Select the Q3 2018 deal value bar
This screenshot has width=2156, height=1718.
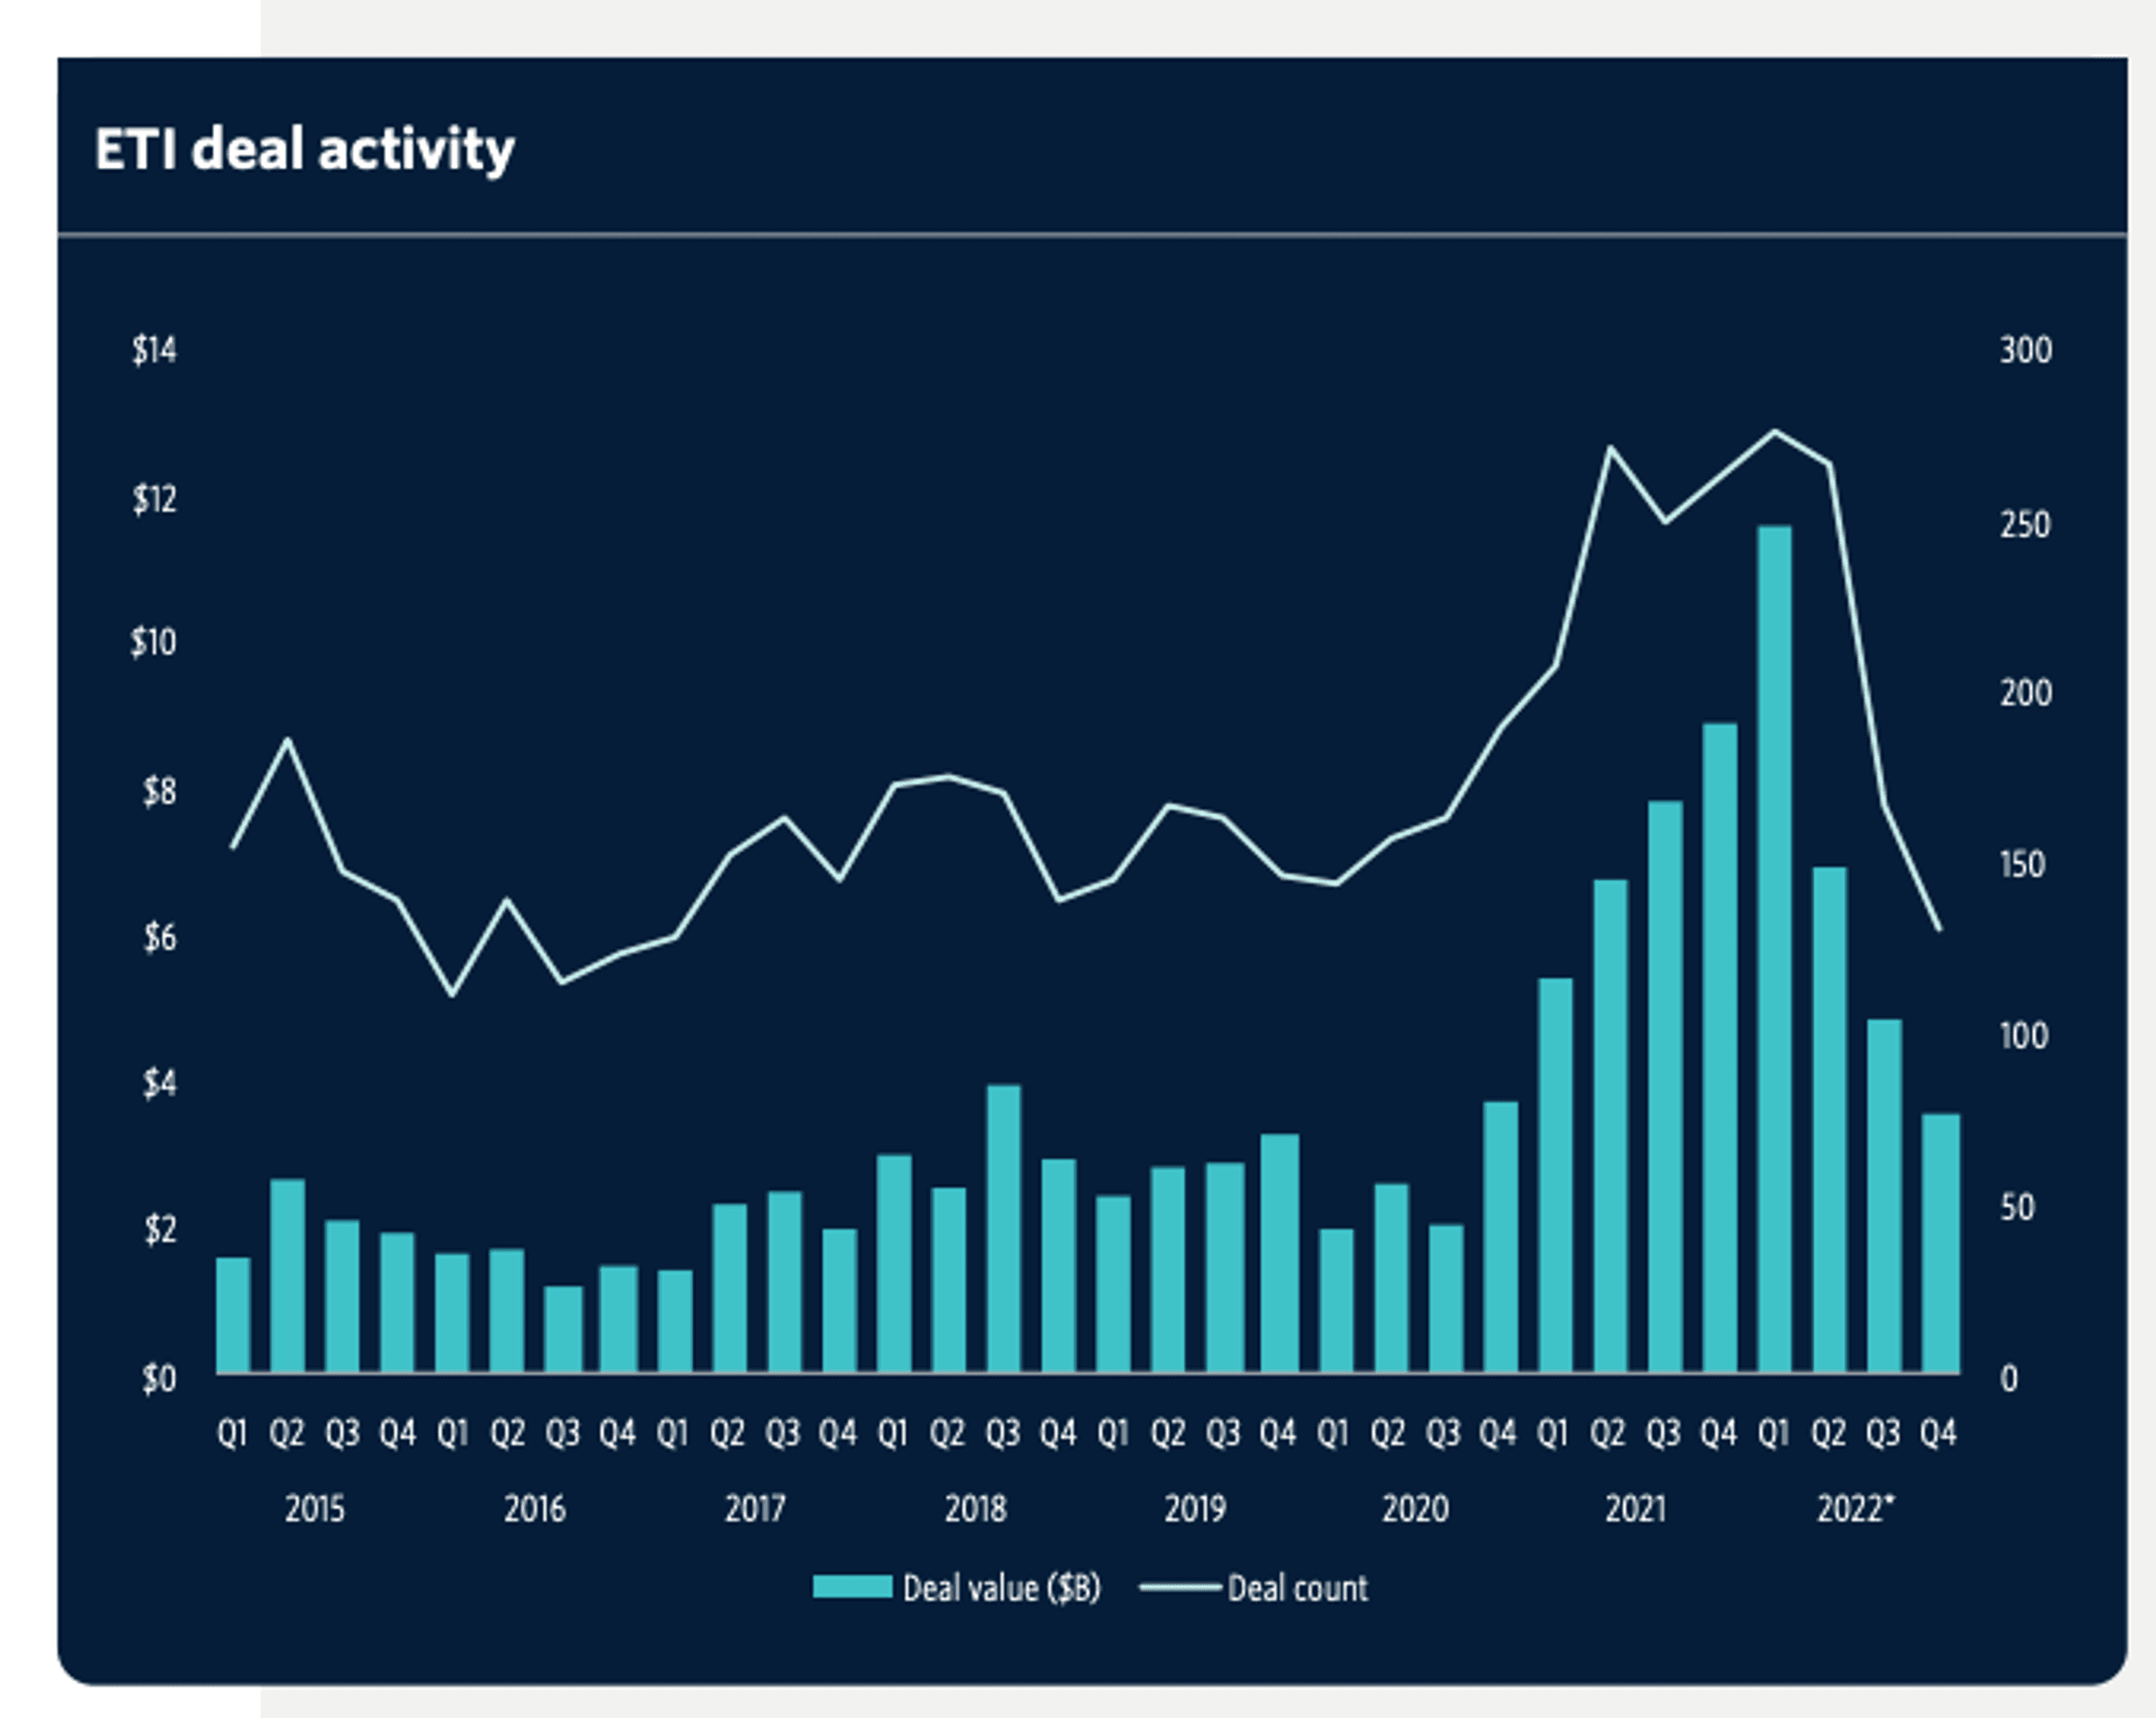1003,1229
